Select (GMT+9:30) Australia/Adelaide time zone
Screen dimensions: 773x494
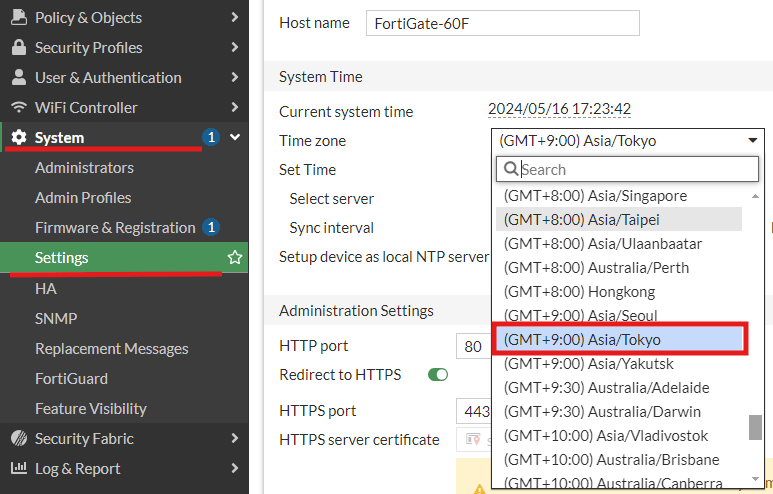pos(619,388)
